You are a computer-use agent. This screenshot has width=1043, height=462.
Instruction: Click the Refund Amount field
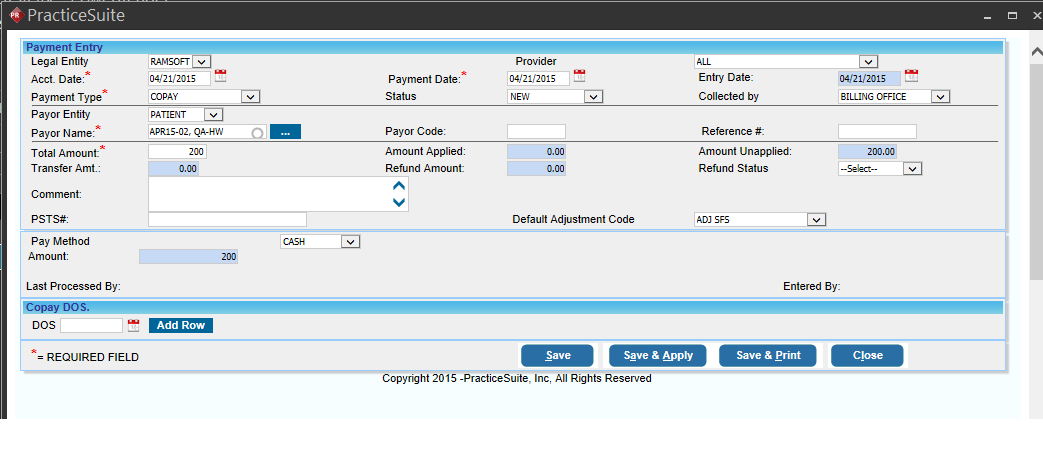[537, 169]
